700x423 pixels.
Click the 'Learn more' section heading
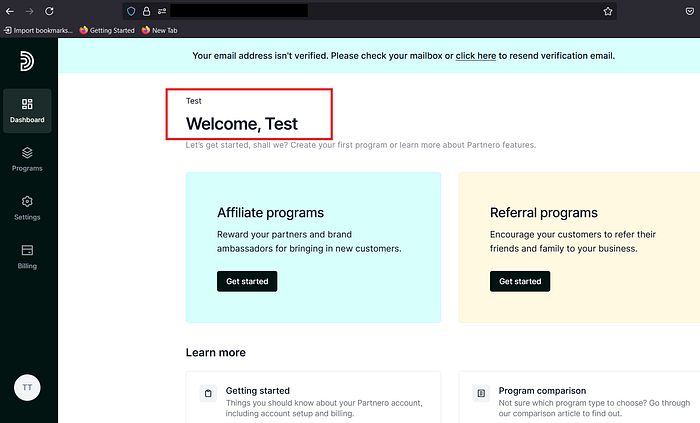click(x=216, y=352)
